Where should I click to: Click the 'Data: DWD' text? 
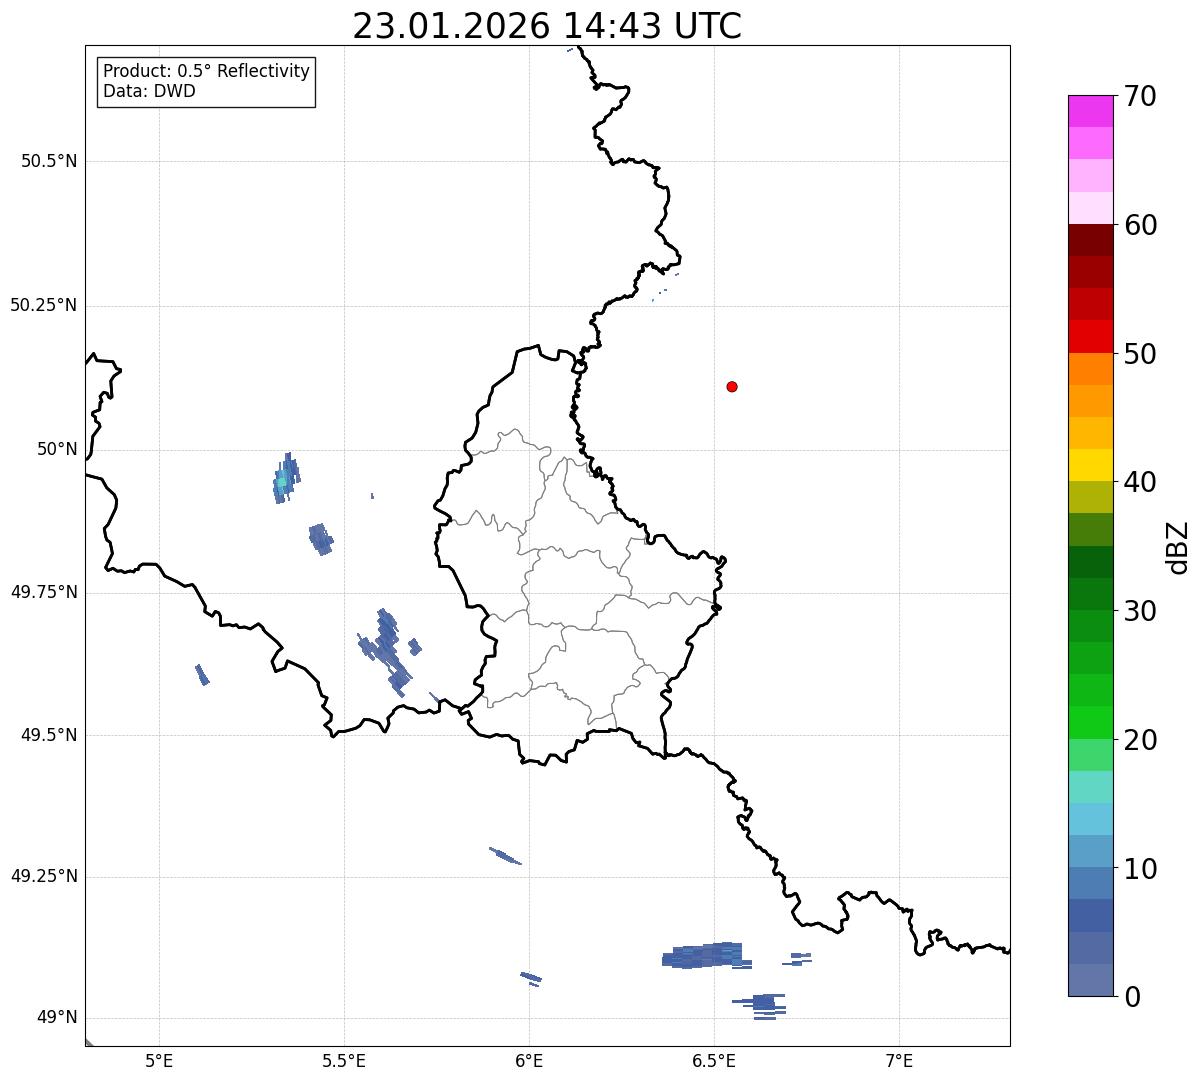(x=149, y=91)
